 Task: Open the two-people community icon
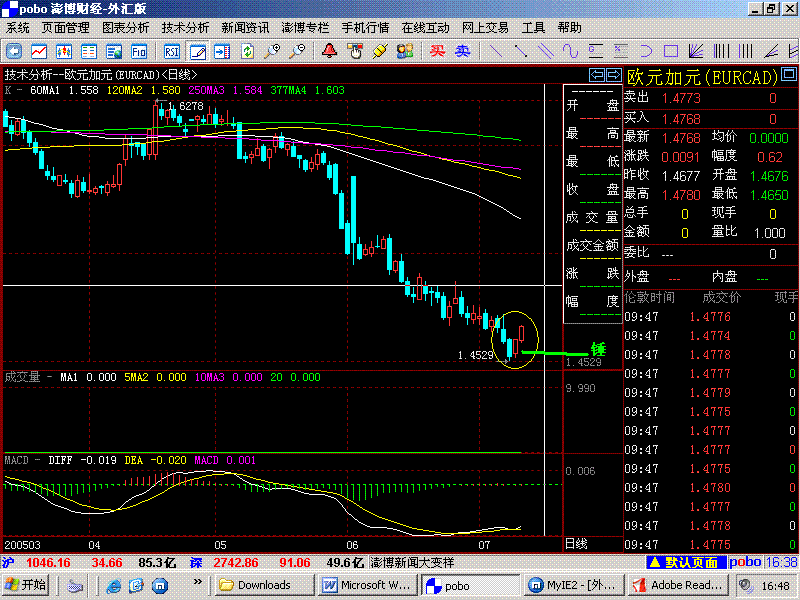[405, 52]
